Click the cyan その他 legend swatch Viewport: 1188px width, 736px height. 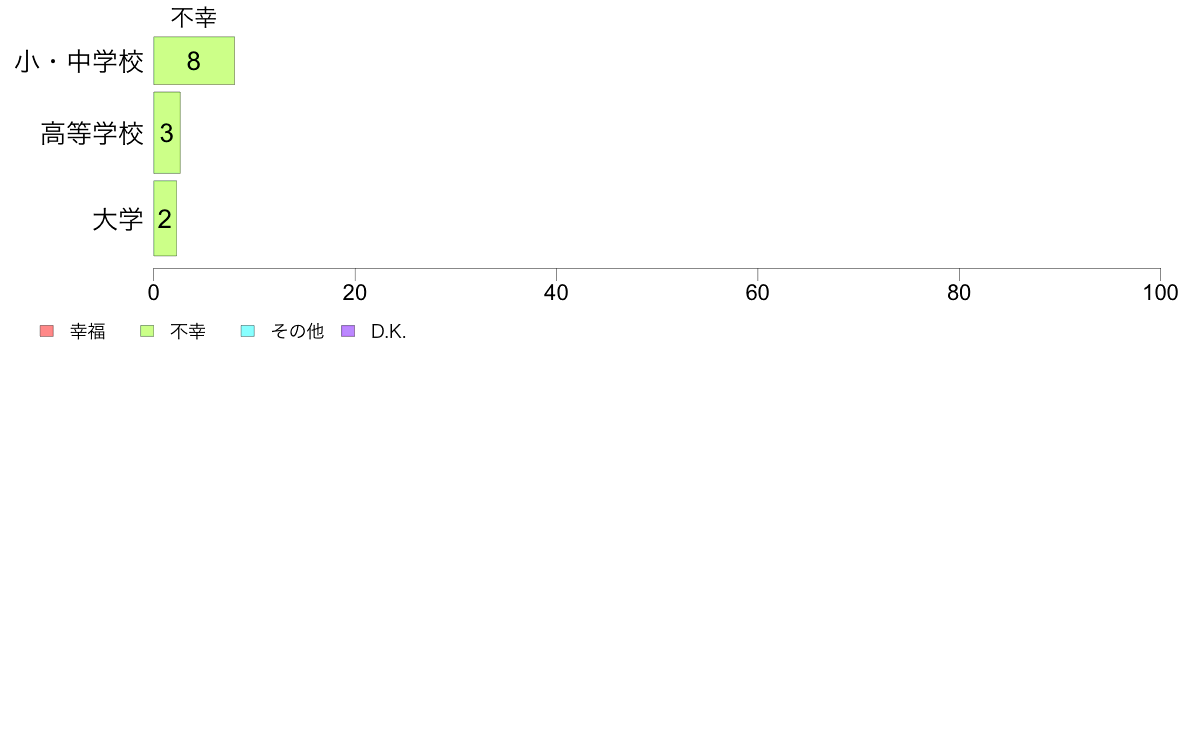point(248,331)
